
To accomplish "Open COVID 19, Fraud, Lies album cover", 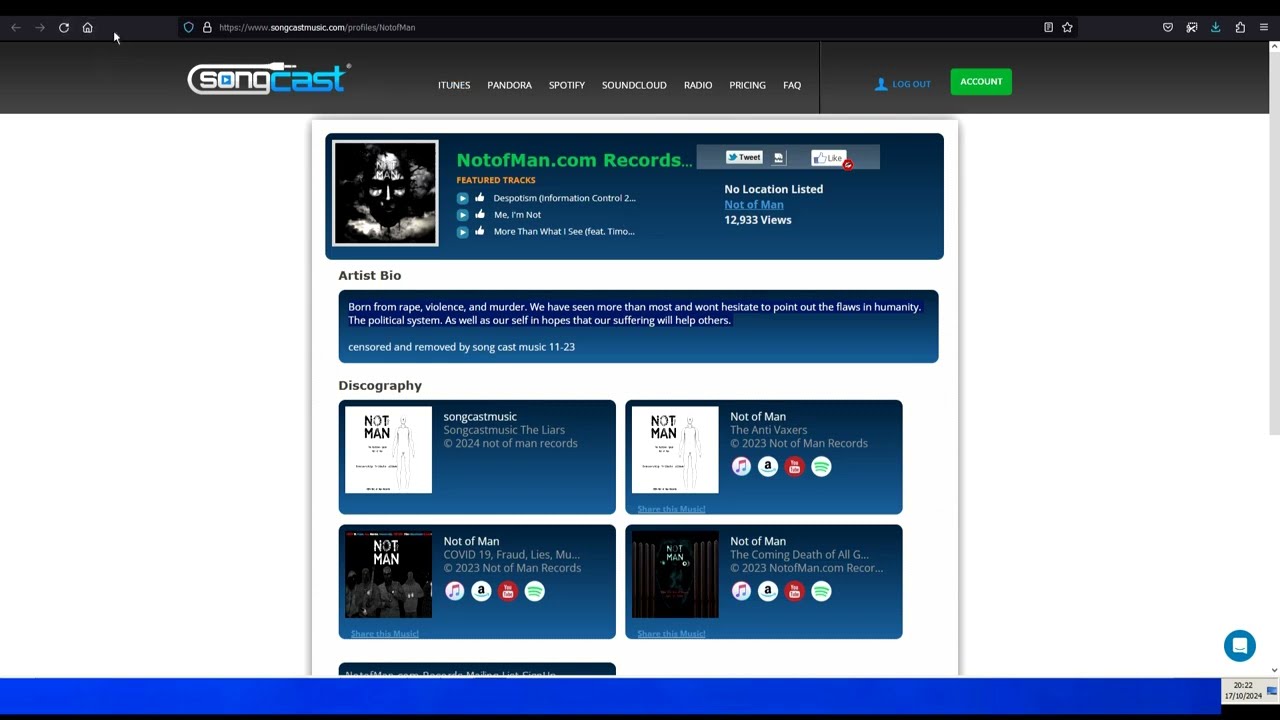I will [x=388, y=575].
